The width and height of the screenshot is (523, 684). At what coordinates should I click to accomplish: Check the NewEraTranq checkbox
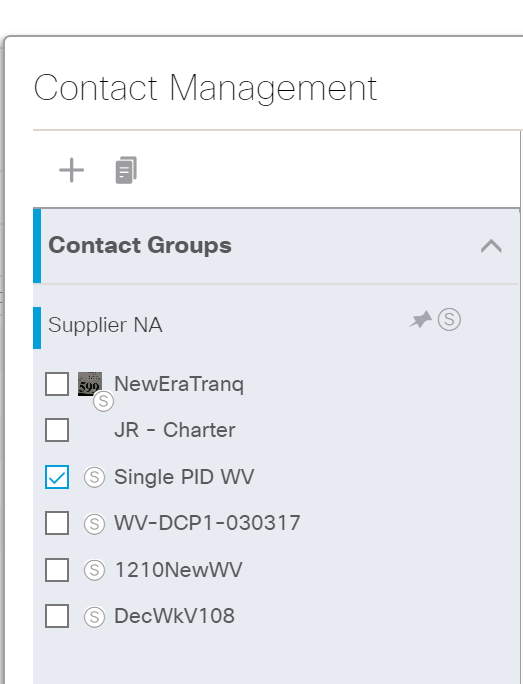(57, 384)
